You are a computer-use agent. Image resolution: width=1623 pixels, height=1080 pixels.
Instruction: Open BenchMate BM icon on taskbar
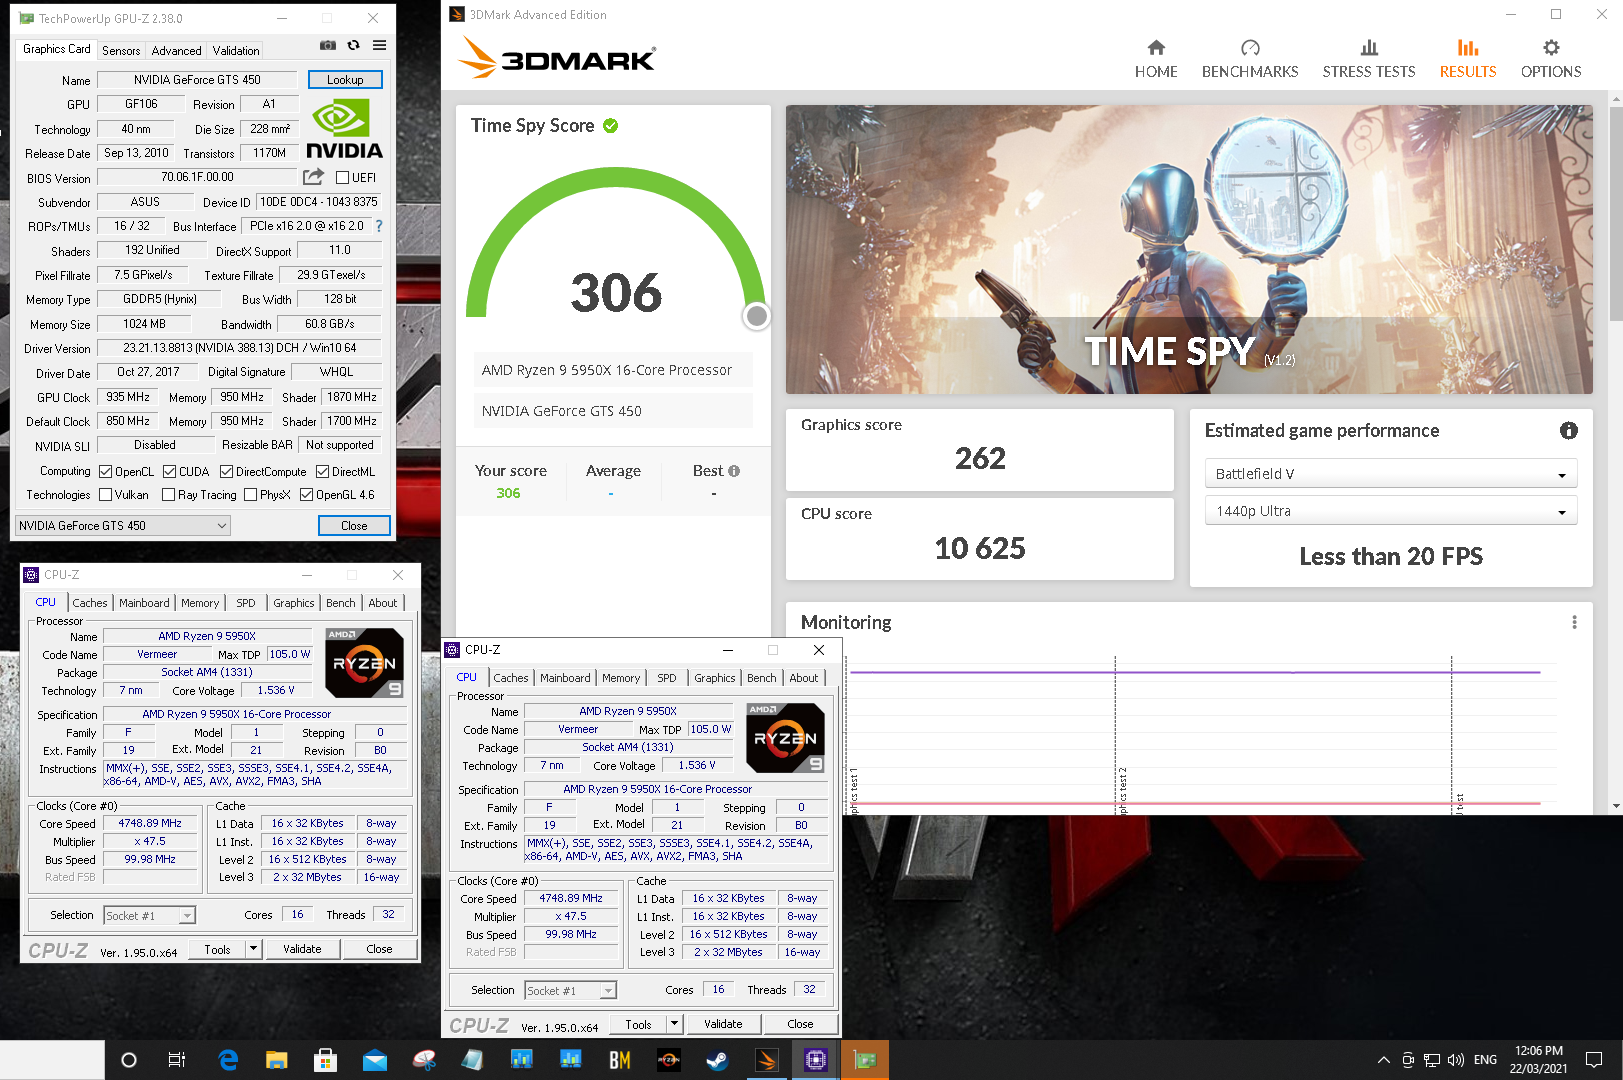click(x=620, y=1060)
